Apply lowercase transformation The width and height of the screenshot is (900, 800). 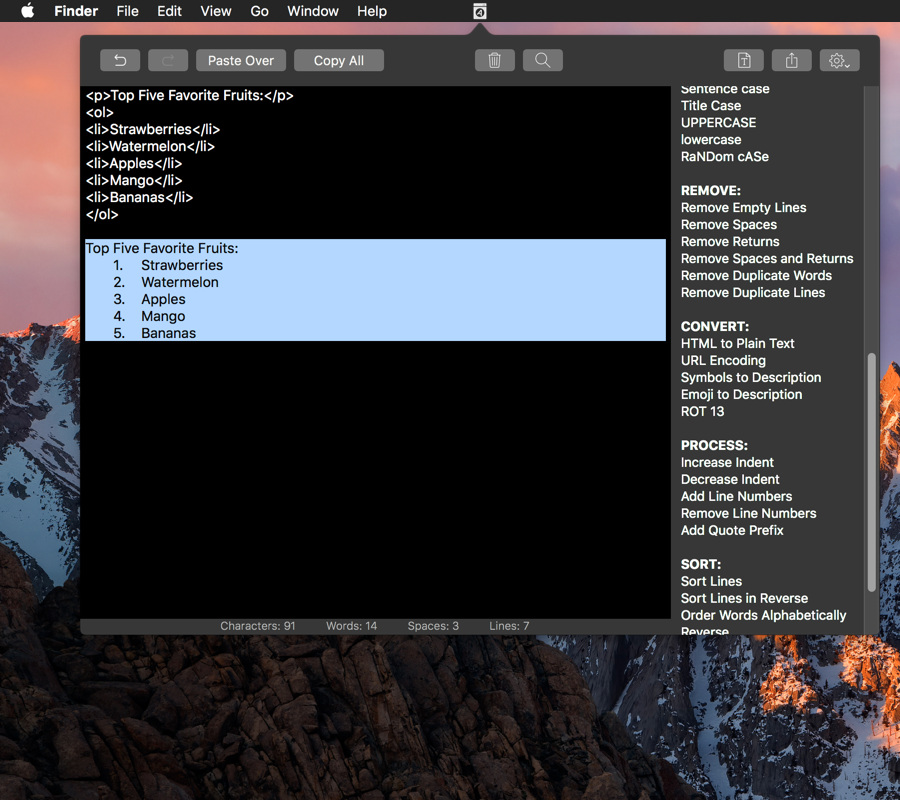tap(711, 139)
